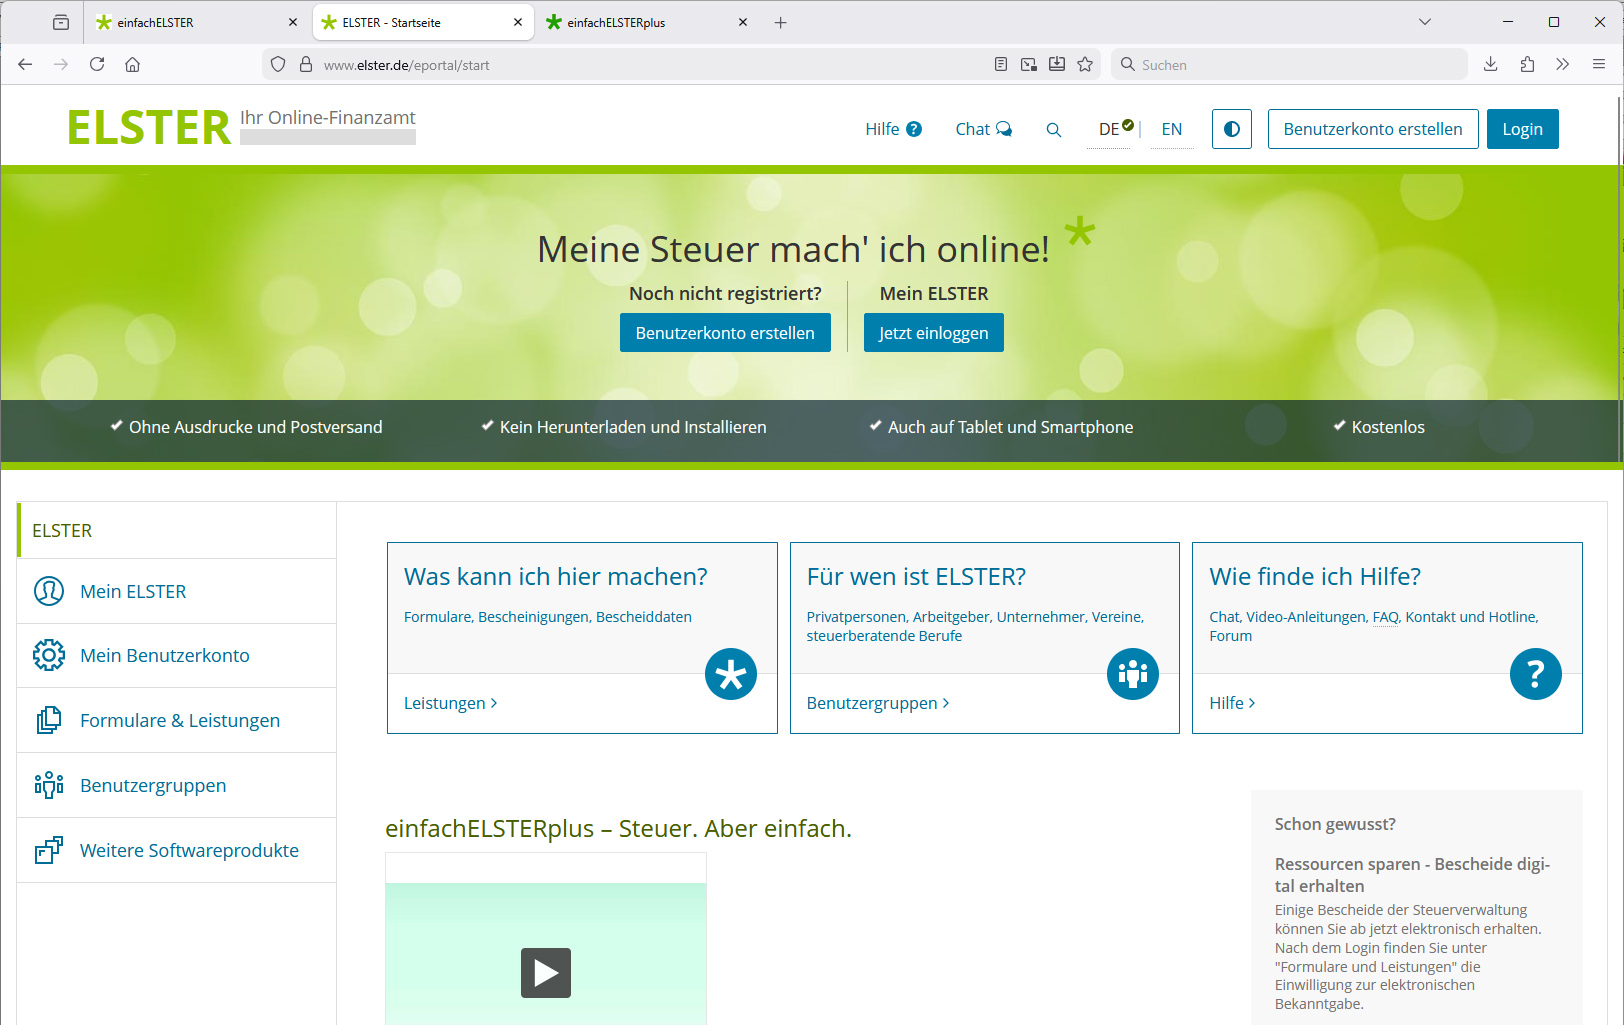
Task: Open the Chat speech bubble icon
Action: click(x=1004, y=128)
